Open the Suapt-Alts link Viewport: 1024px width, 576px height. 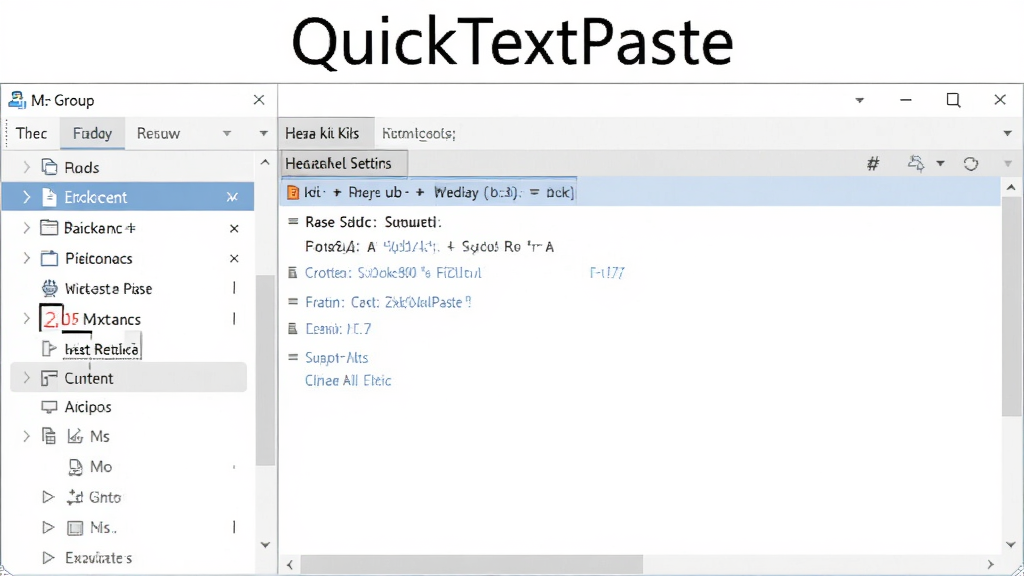[336, 358]
